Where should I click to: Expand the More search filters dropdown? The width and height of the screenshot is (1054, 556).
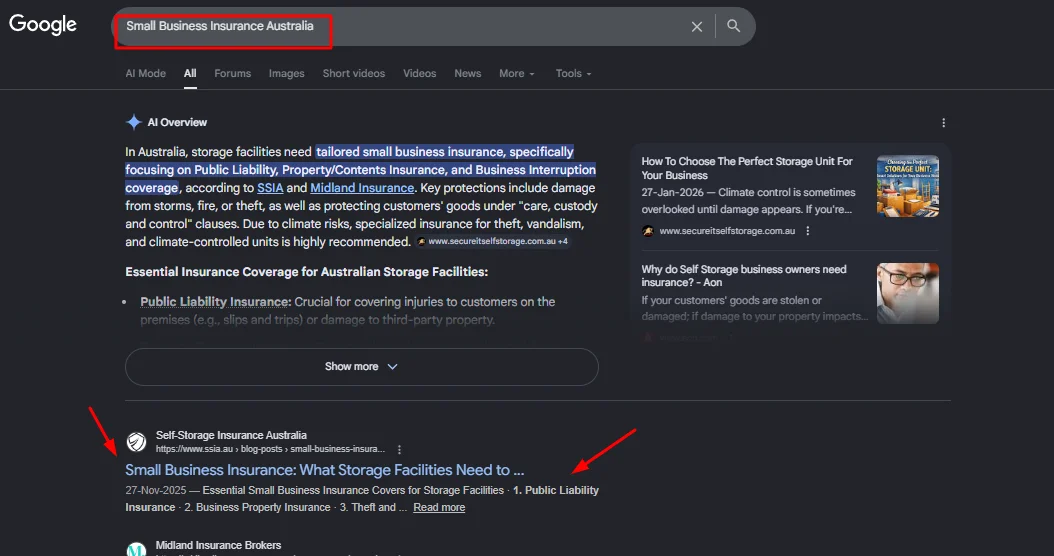tap(517, 73)
